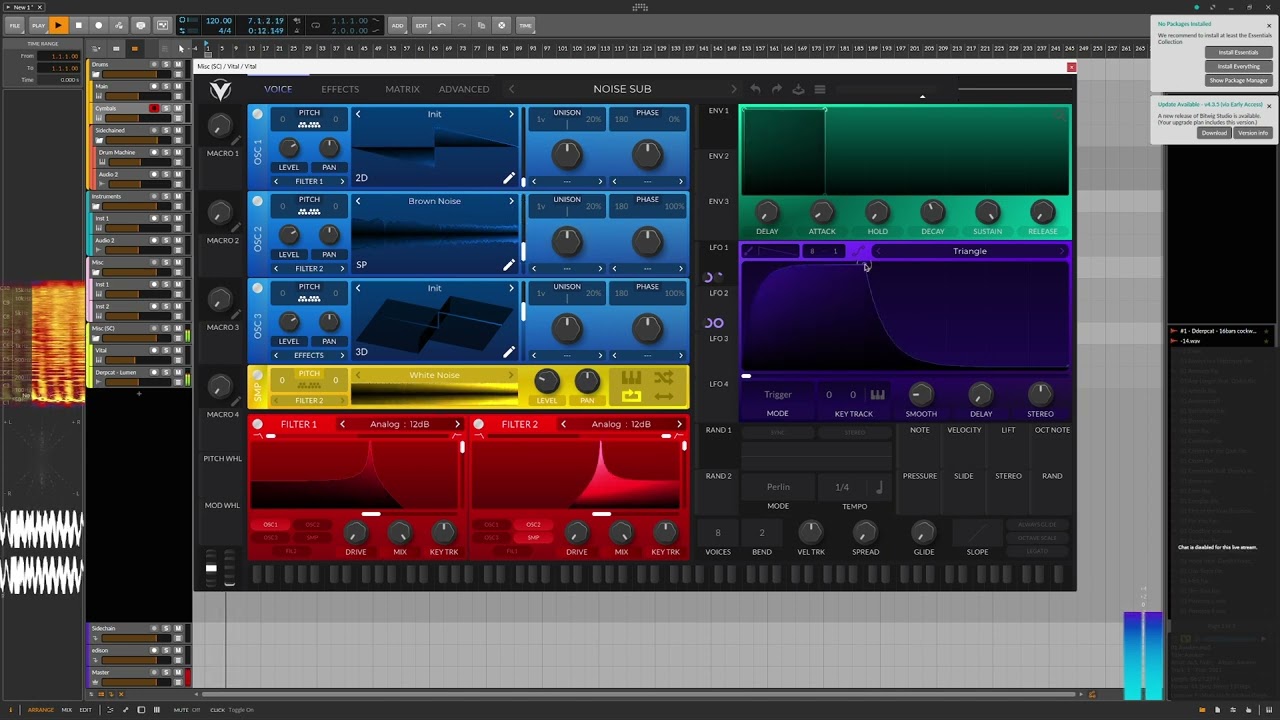Click the tempo value 120.00 field
This screenshot has height=720, width=1280.
pyautogui.click(x=218, y=21)
